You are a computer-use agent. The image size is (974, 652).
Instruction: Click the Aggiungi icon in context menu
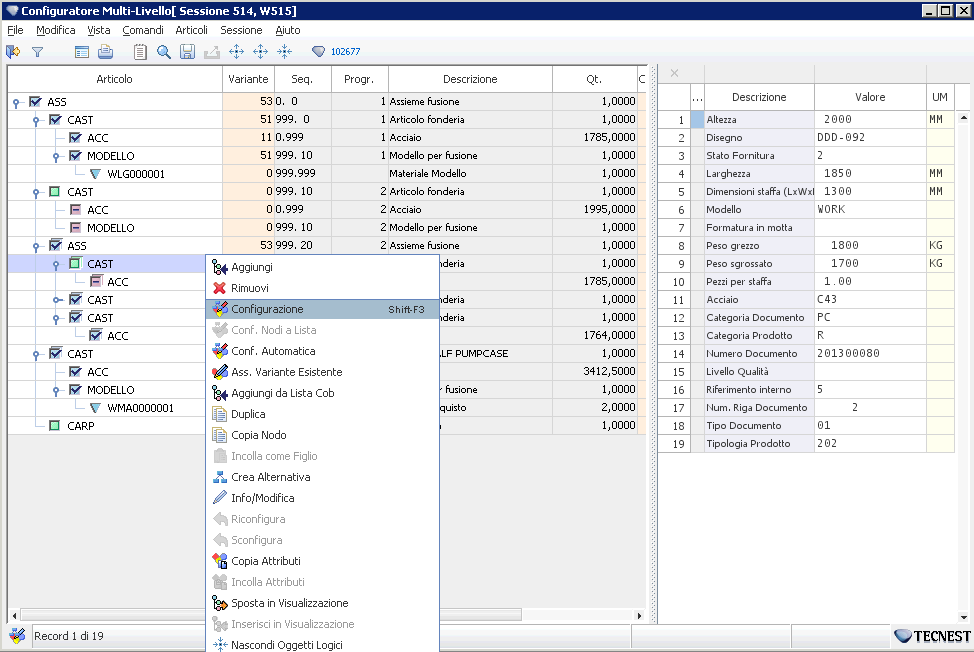(x=219, y=267)
